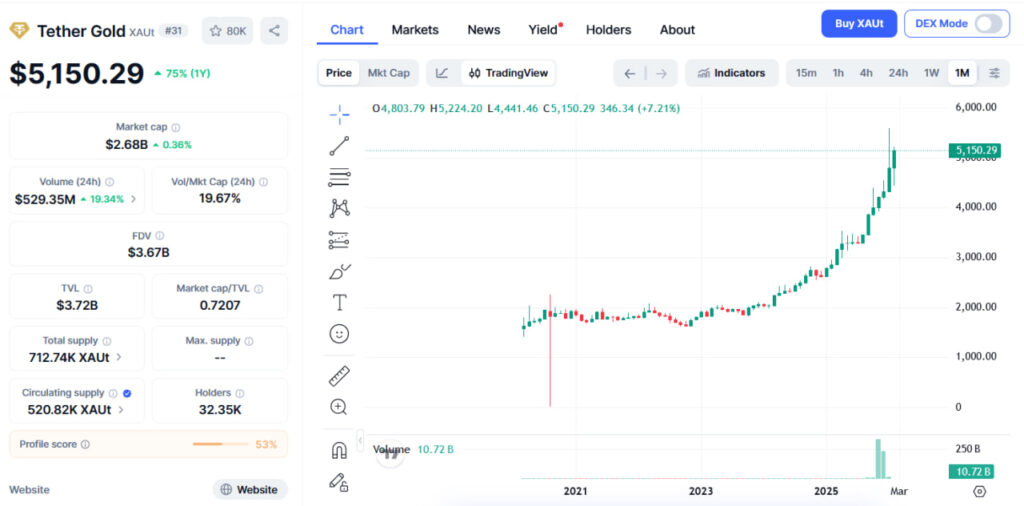
Task: Click the Buy XAUt button
Action: (x=859, y=24)
